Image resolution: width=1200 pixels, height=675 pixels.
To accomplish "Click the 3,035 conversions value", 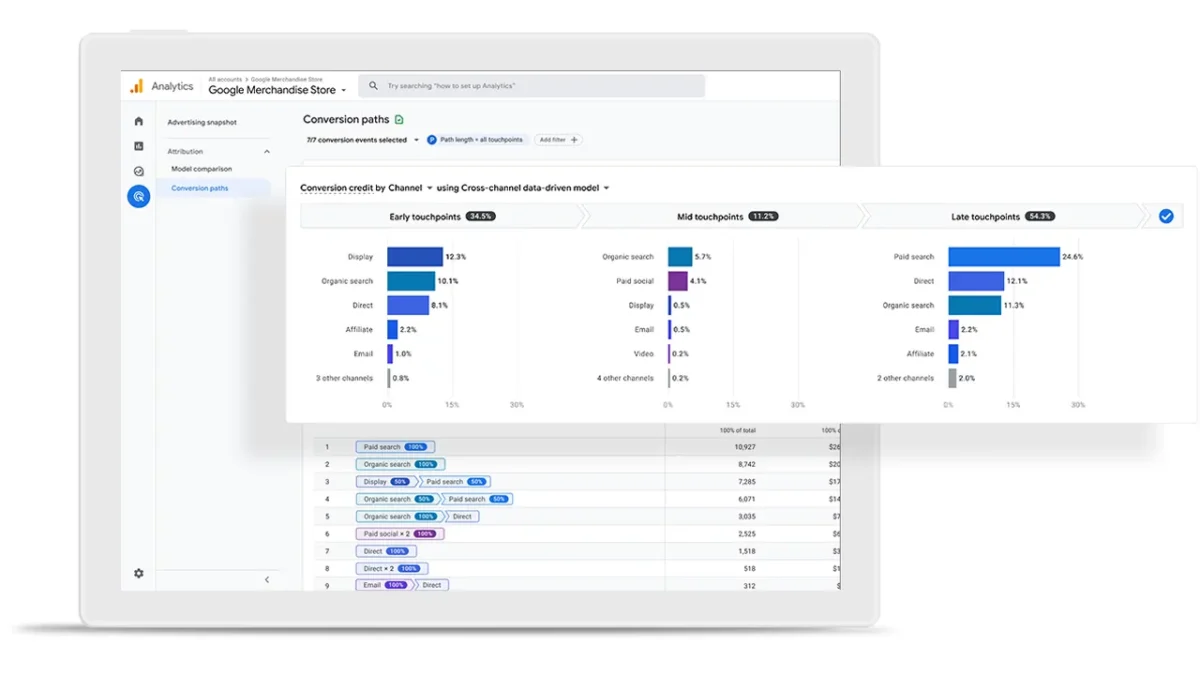I will point(746,517).
